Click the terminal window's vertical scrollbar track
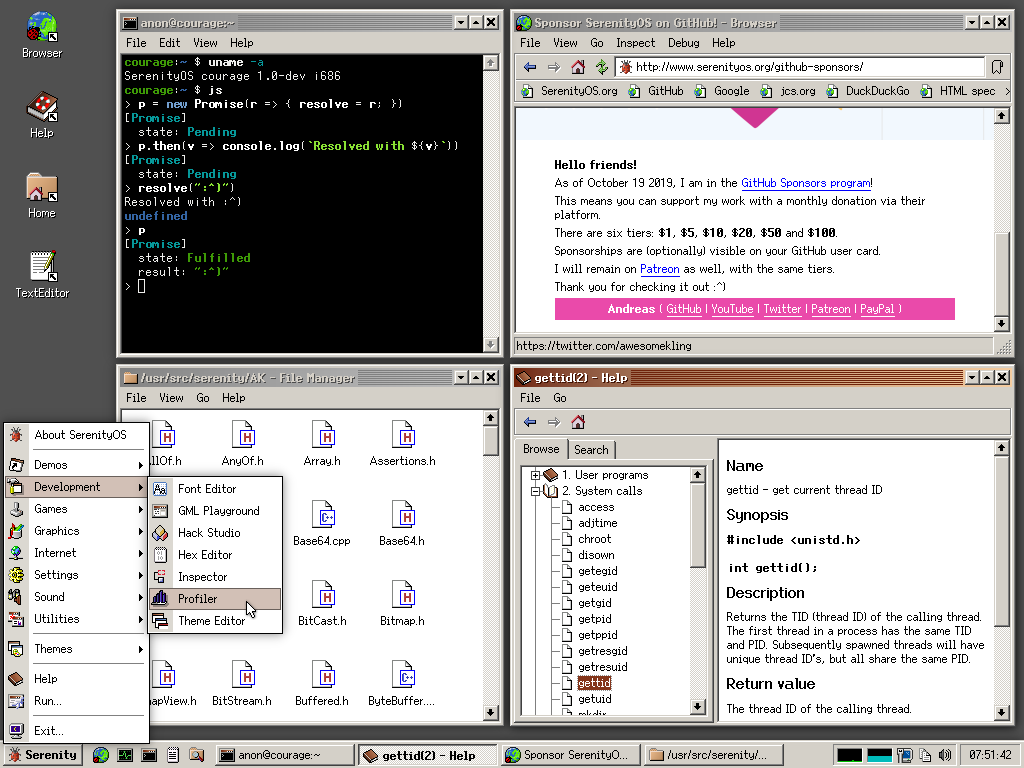The width and height of the screenshot is (1024, 768). tap(490, 200)
